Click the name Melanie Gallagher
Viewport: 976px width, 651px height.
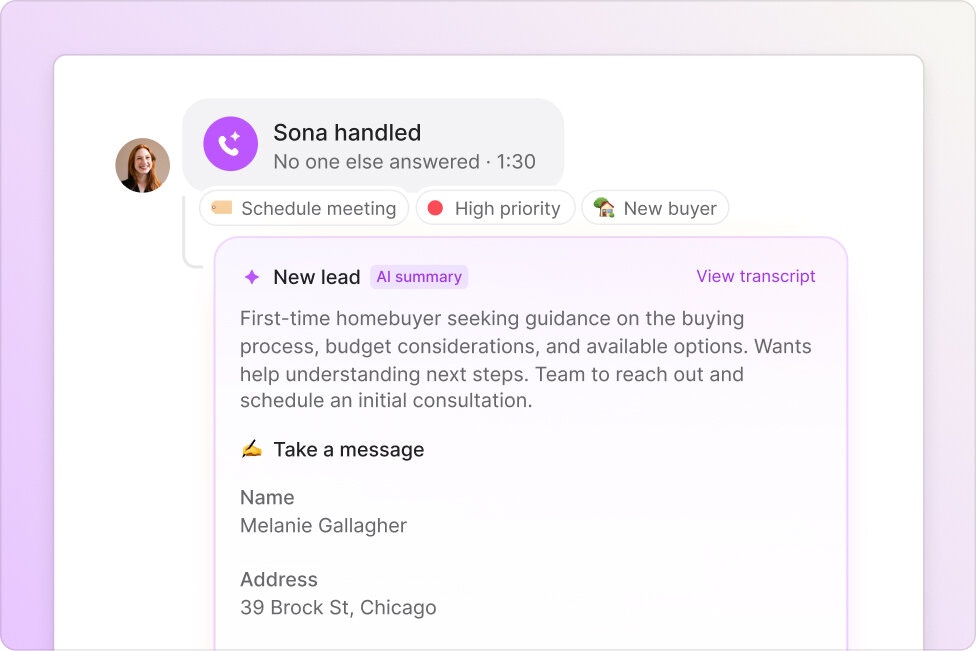(324, 526)
